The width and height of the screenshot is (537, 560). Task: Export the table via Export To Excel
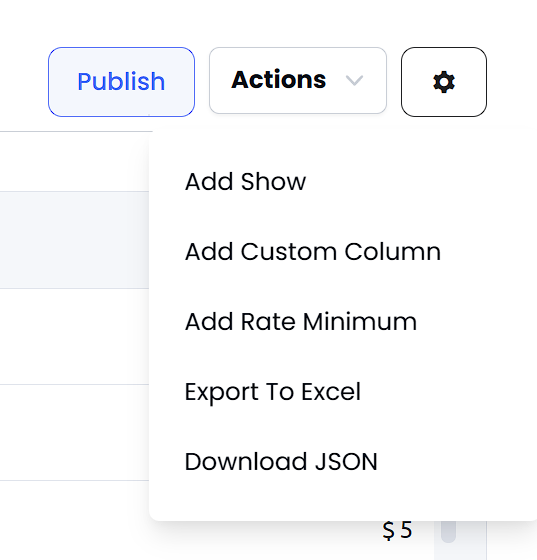coord(273,392)
